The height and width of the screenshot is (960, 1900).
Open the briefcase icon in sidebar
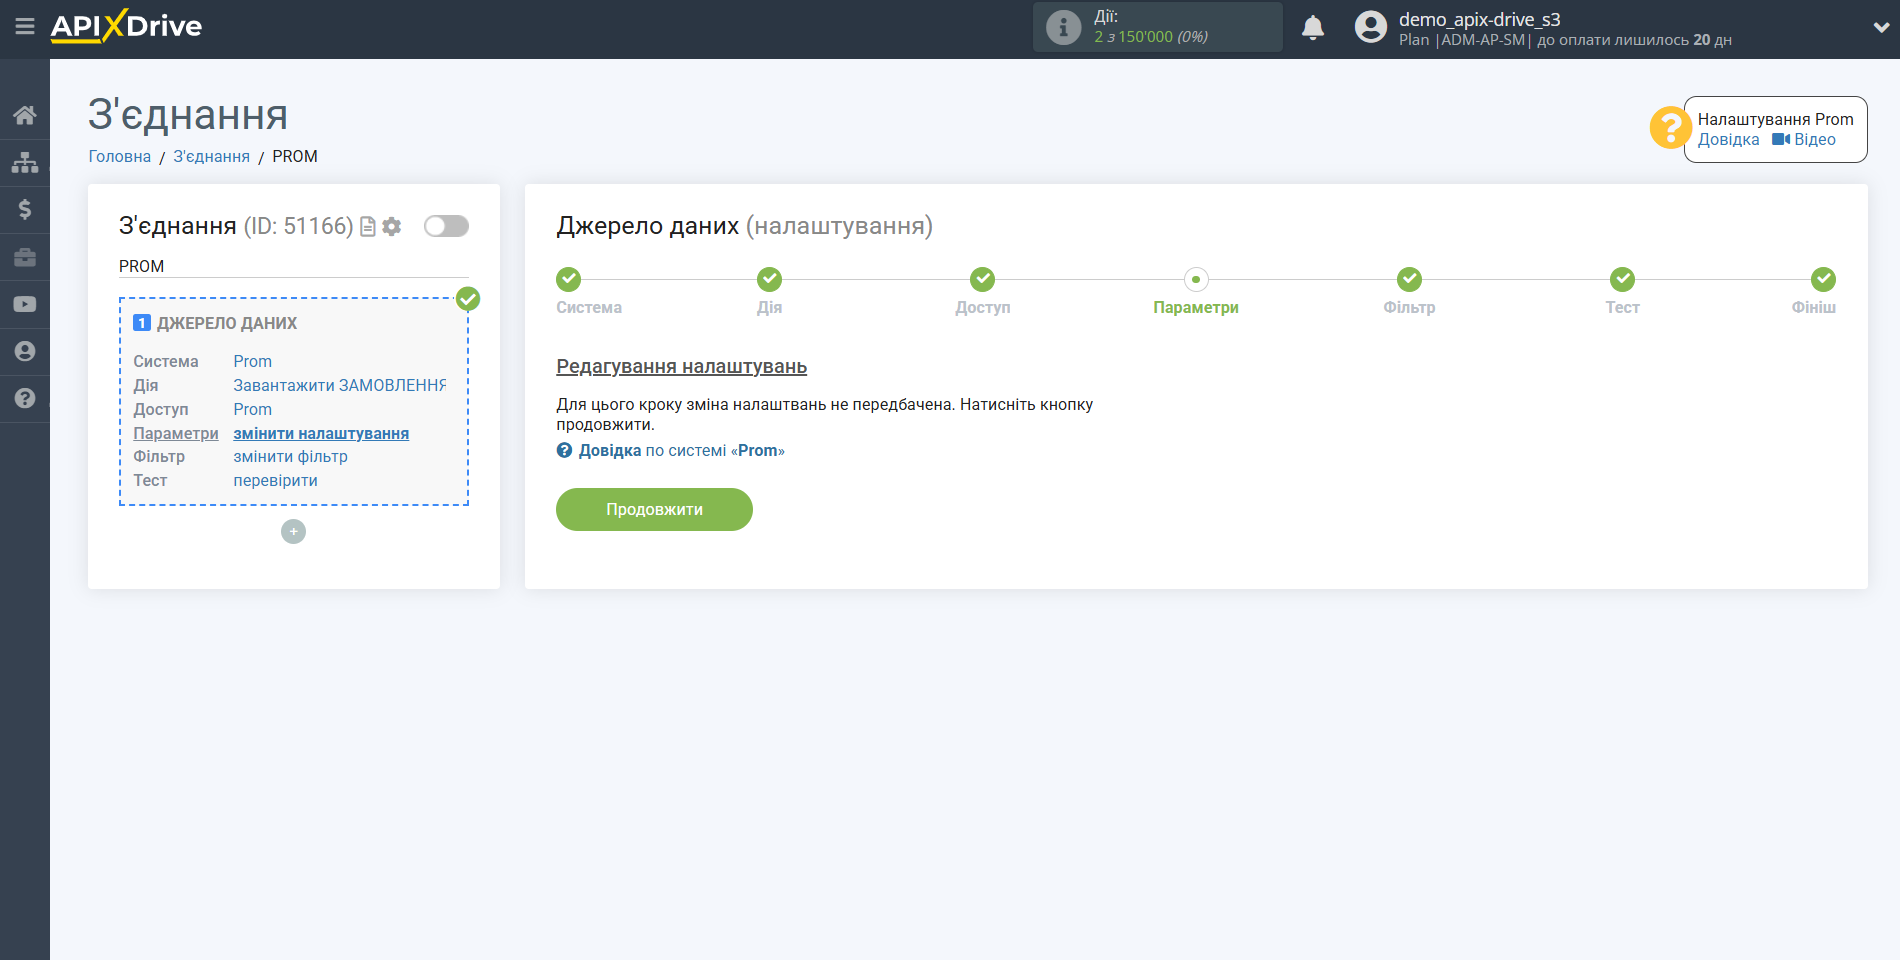25,257
